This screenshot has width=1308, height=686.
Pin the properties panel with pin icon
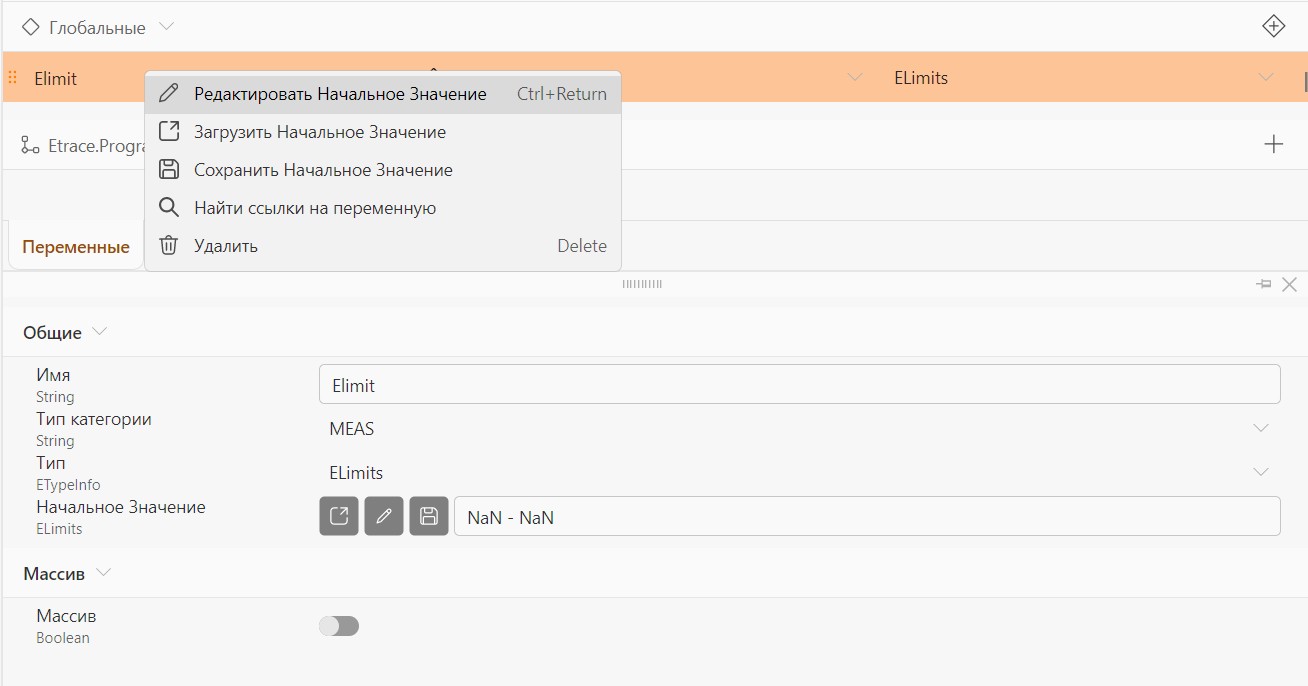click(1264, 285)
